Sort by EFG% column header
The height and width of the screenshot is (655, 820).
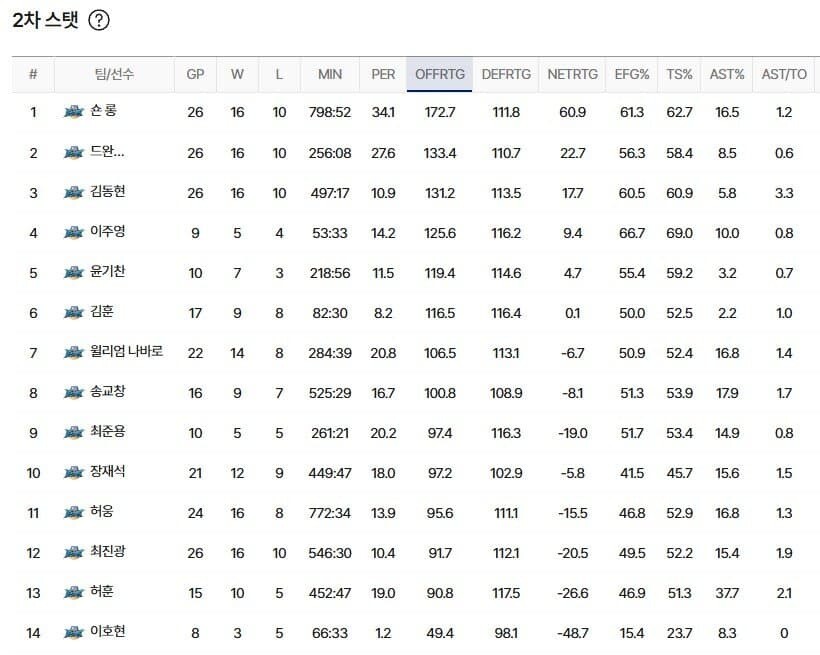point(632,74)
